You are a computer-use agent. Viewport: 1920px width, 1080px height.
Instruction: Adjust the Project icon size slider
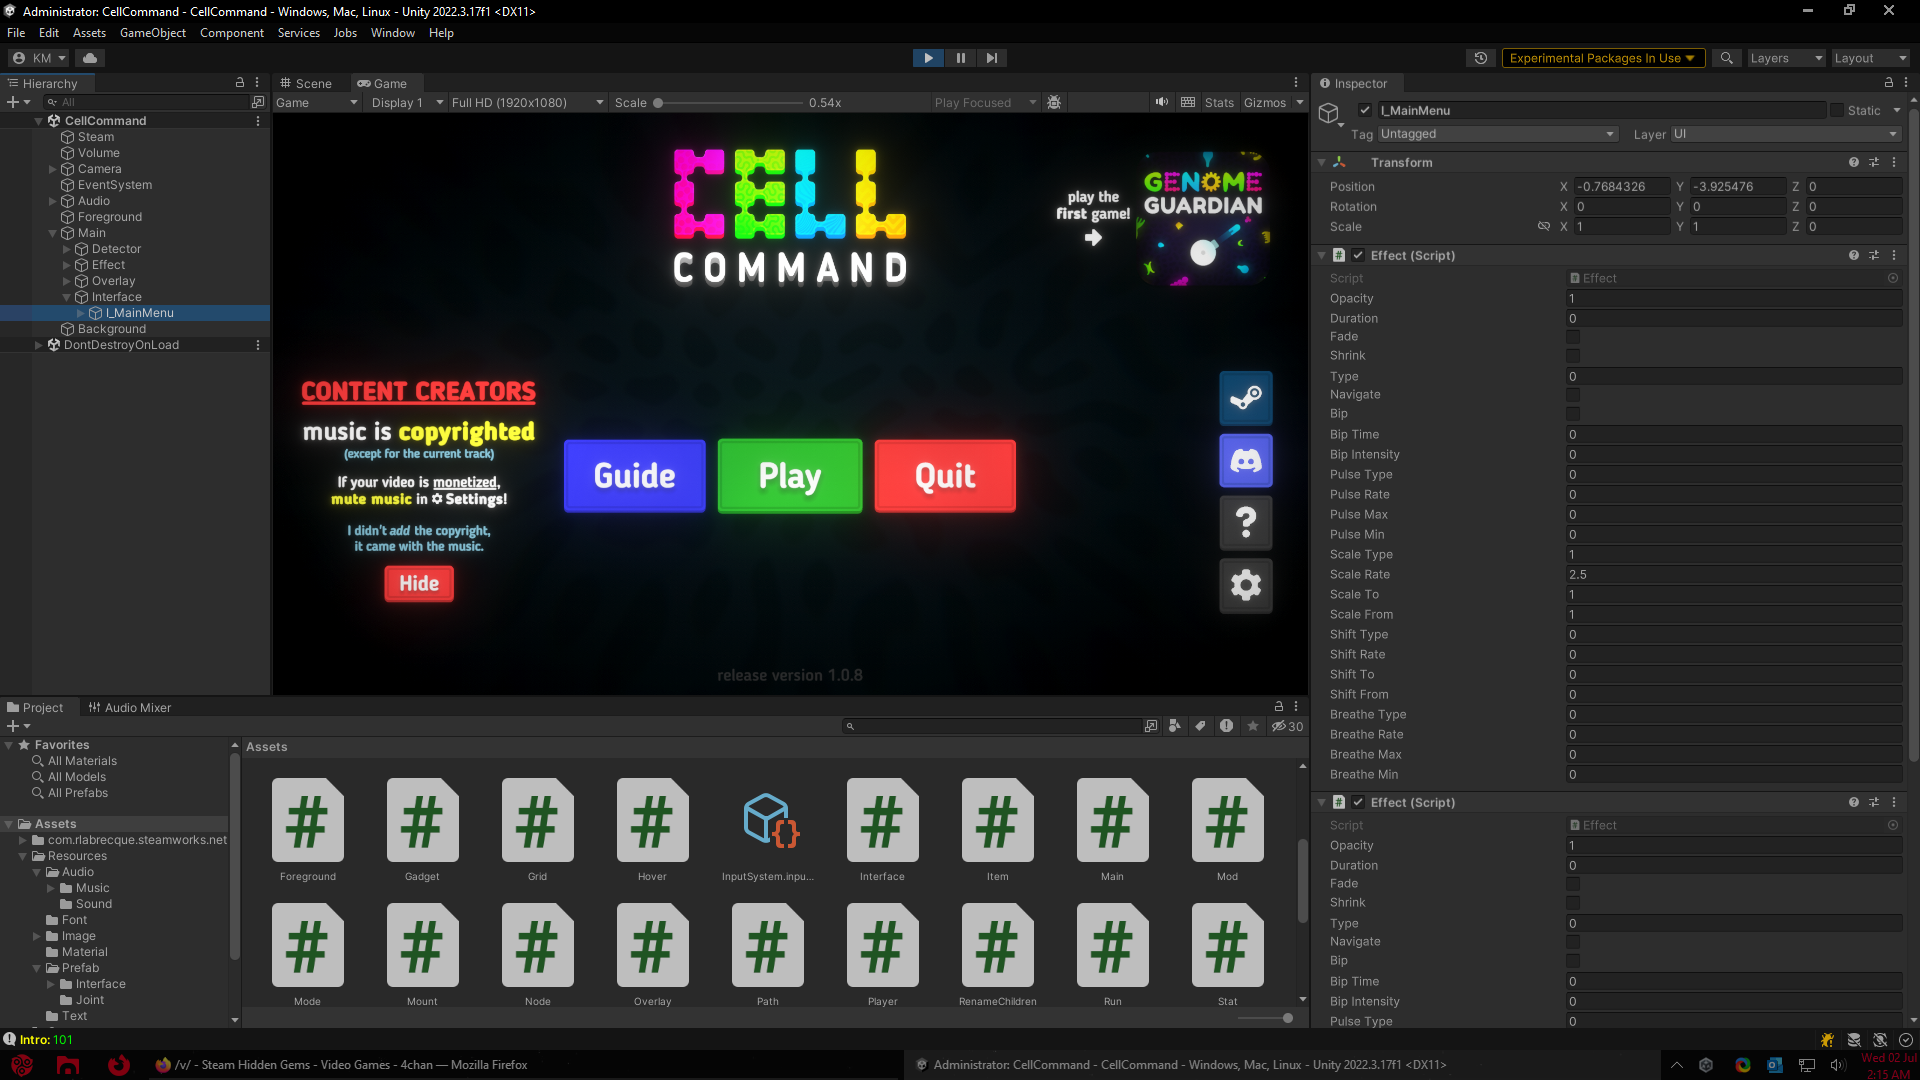point(1265,1018)
